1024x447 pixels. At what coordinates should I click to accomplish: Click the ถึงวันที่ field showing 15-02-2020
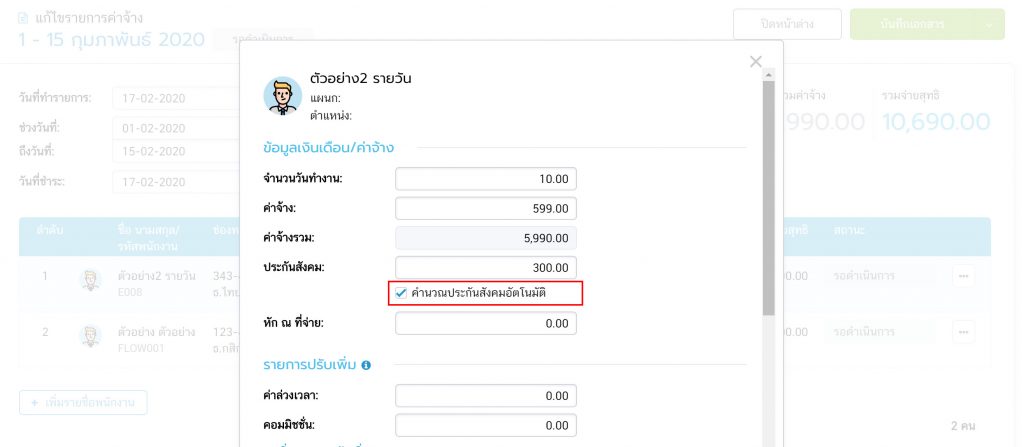(176, 152)
